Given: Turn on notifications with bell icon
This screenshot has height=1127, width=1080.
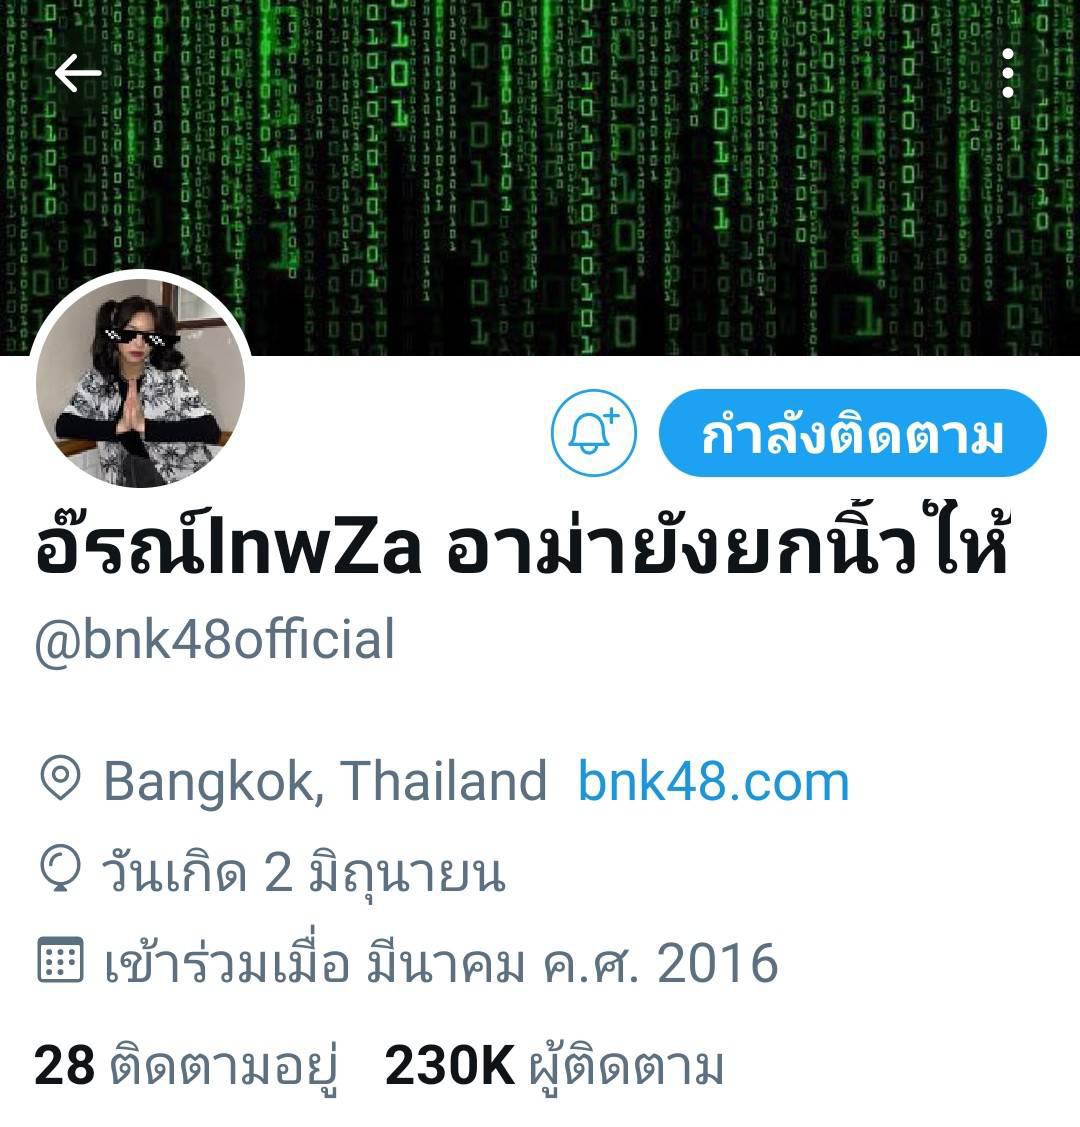Looking at the screenshot, I should (x=594, y=433).
